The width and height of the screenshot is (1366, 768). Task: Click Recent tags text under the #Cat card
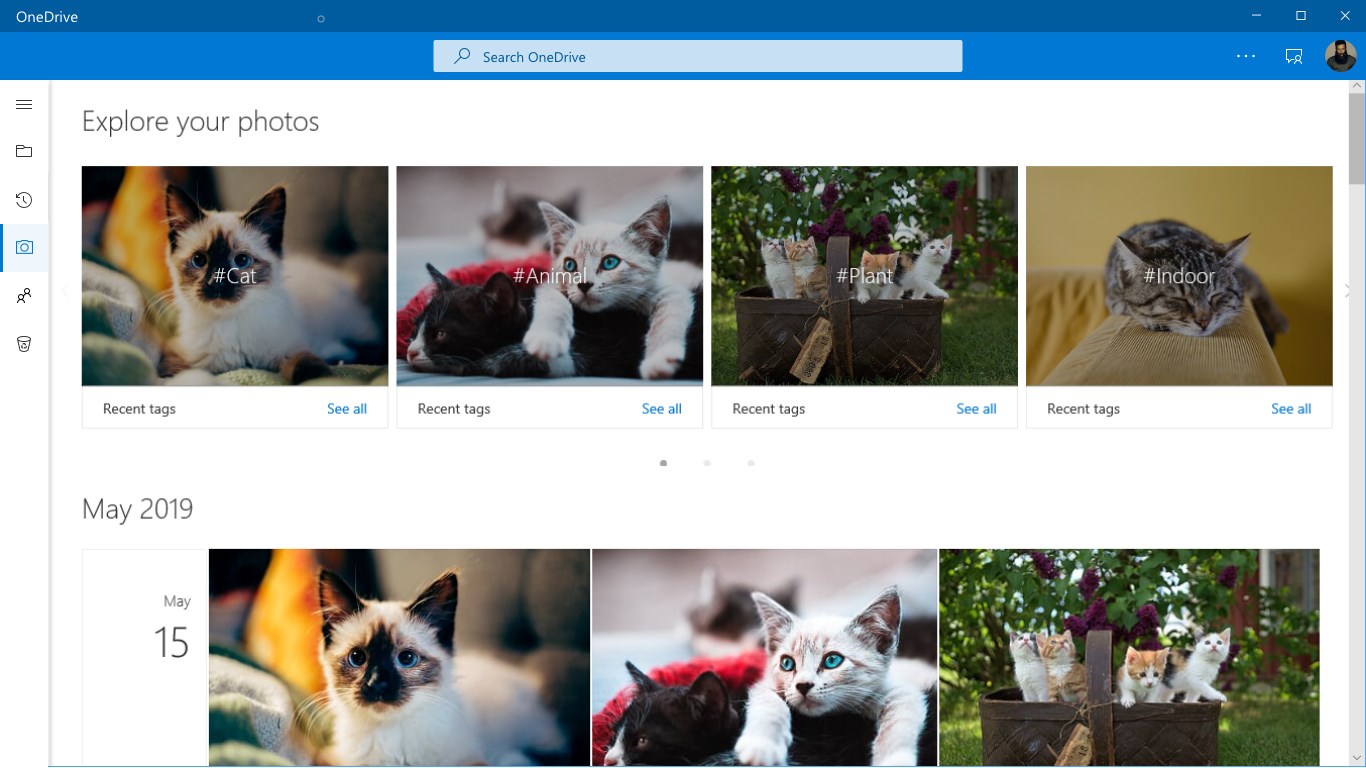tap(139, 408)
